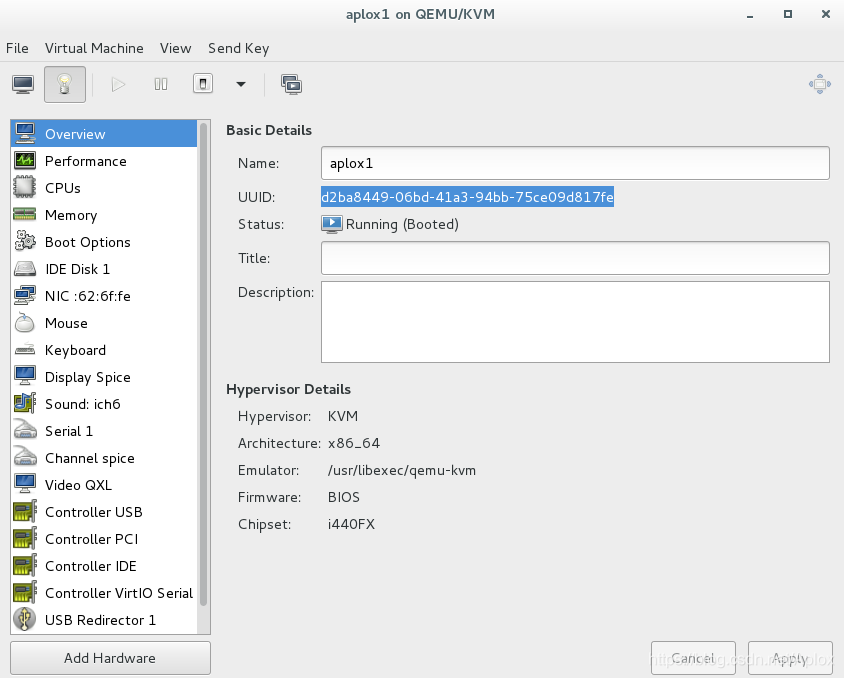Image resolution: width=844 pixels, height=678 pixels.
Task: Select the IDE Disk 1 drive icon
Action: coord(25,269)
